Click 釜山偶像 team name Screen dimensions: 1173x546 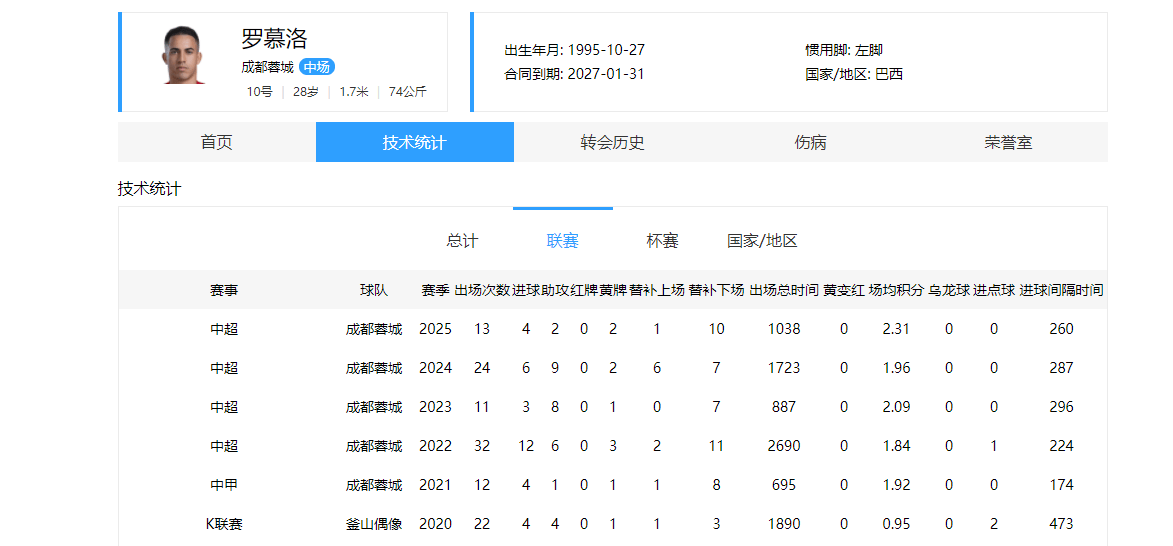(374, 524)
